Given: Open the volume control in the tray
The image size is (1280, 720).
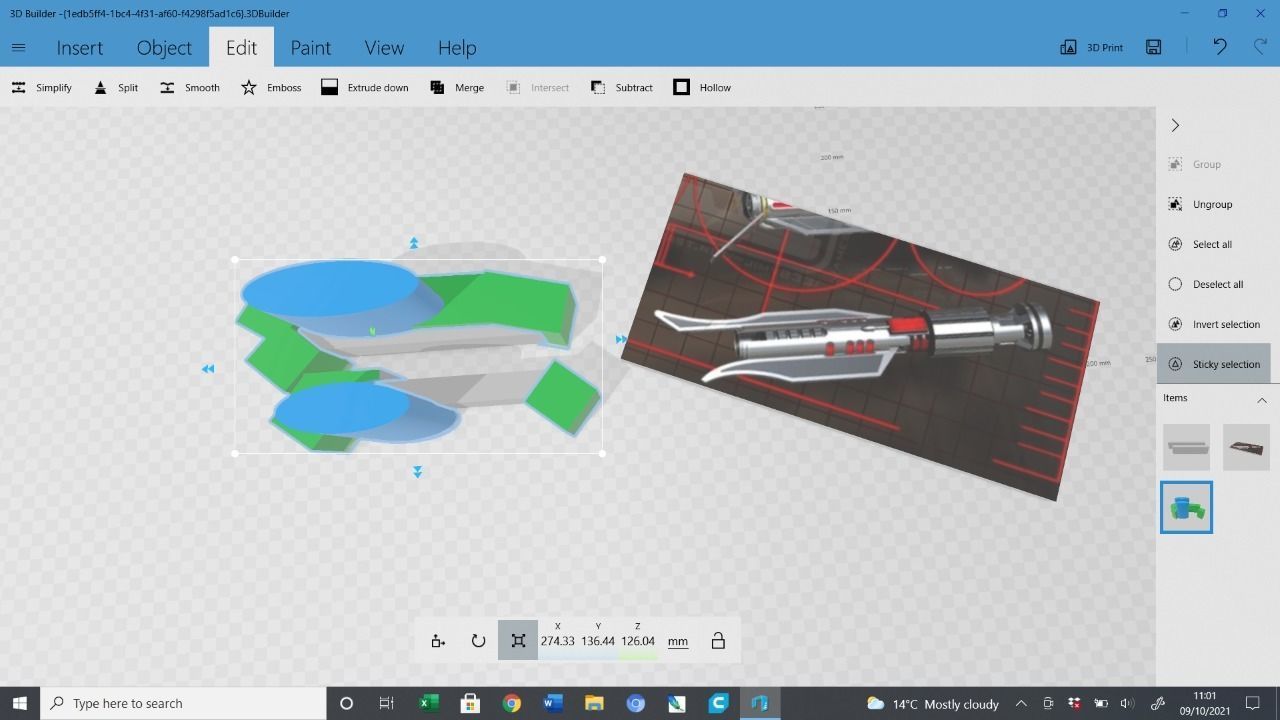Looking at the screenshot, I should (x=1127, y=703).
